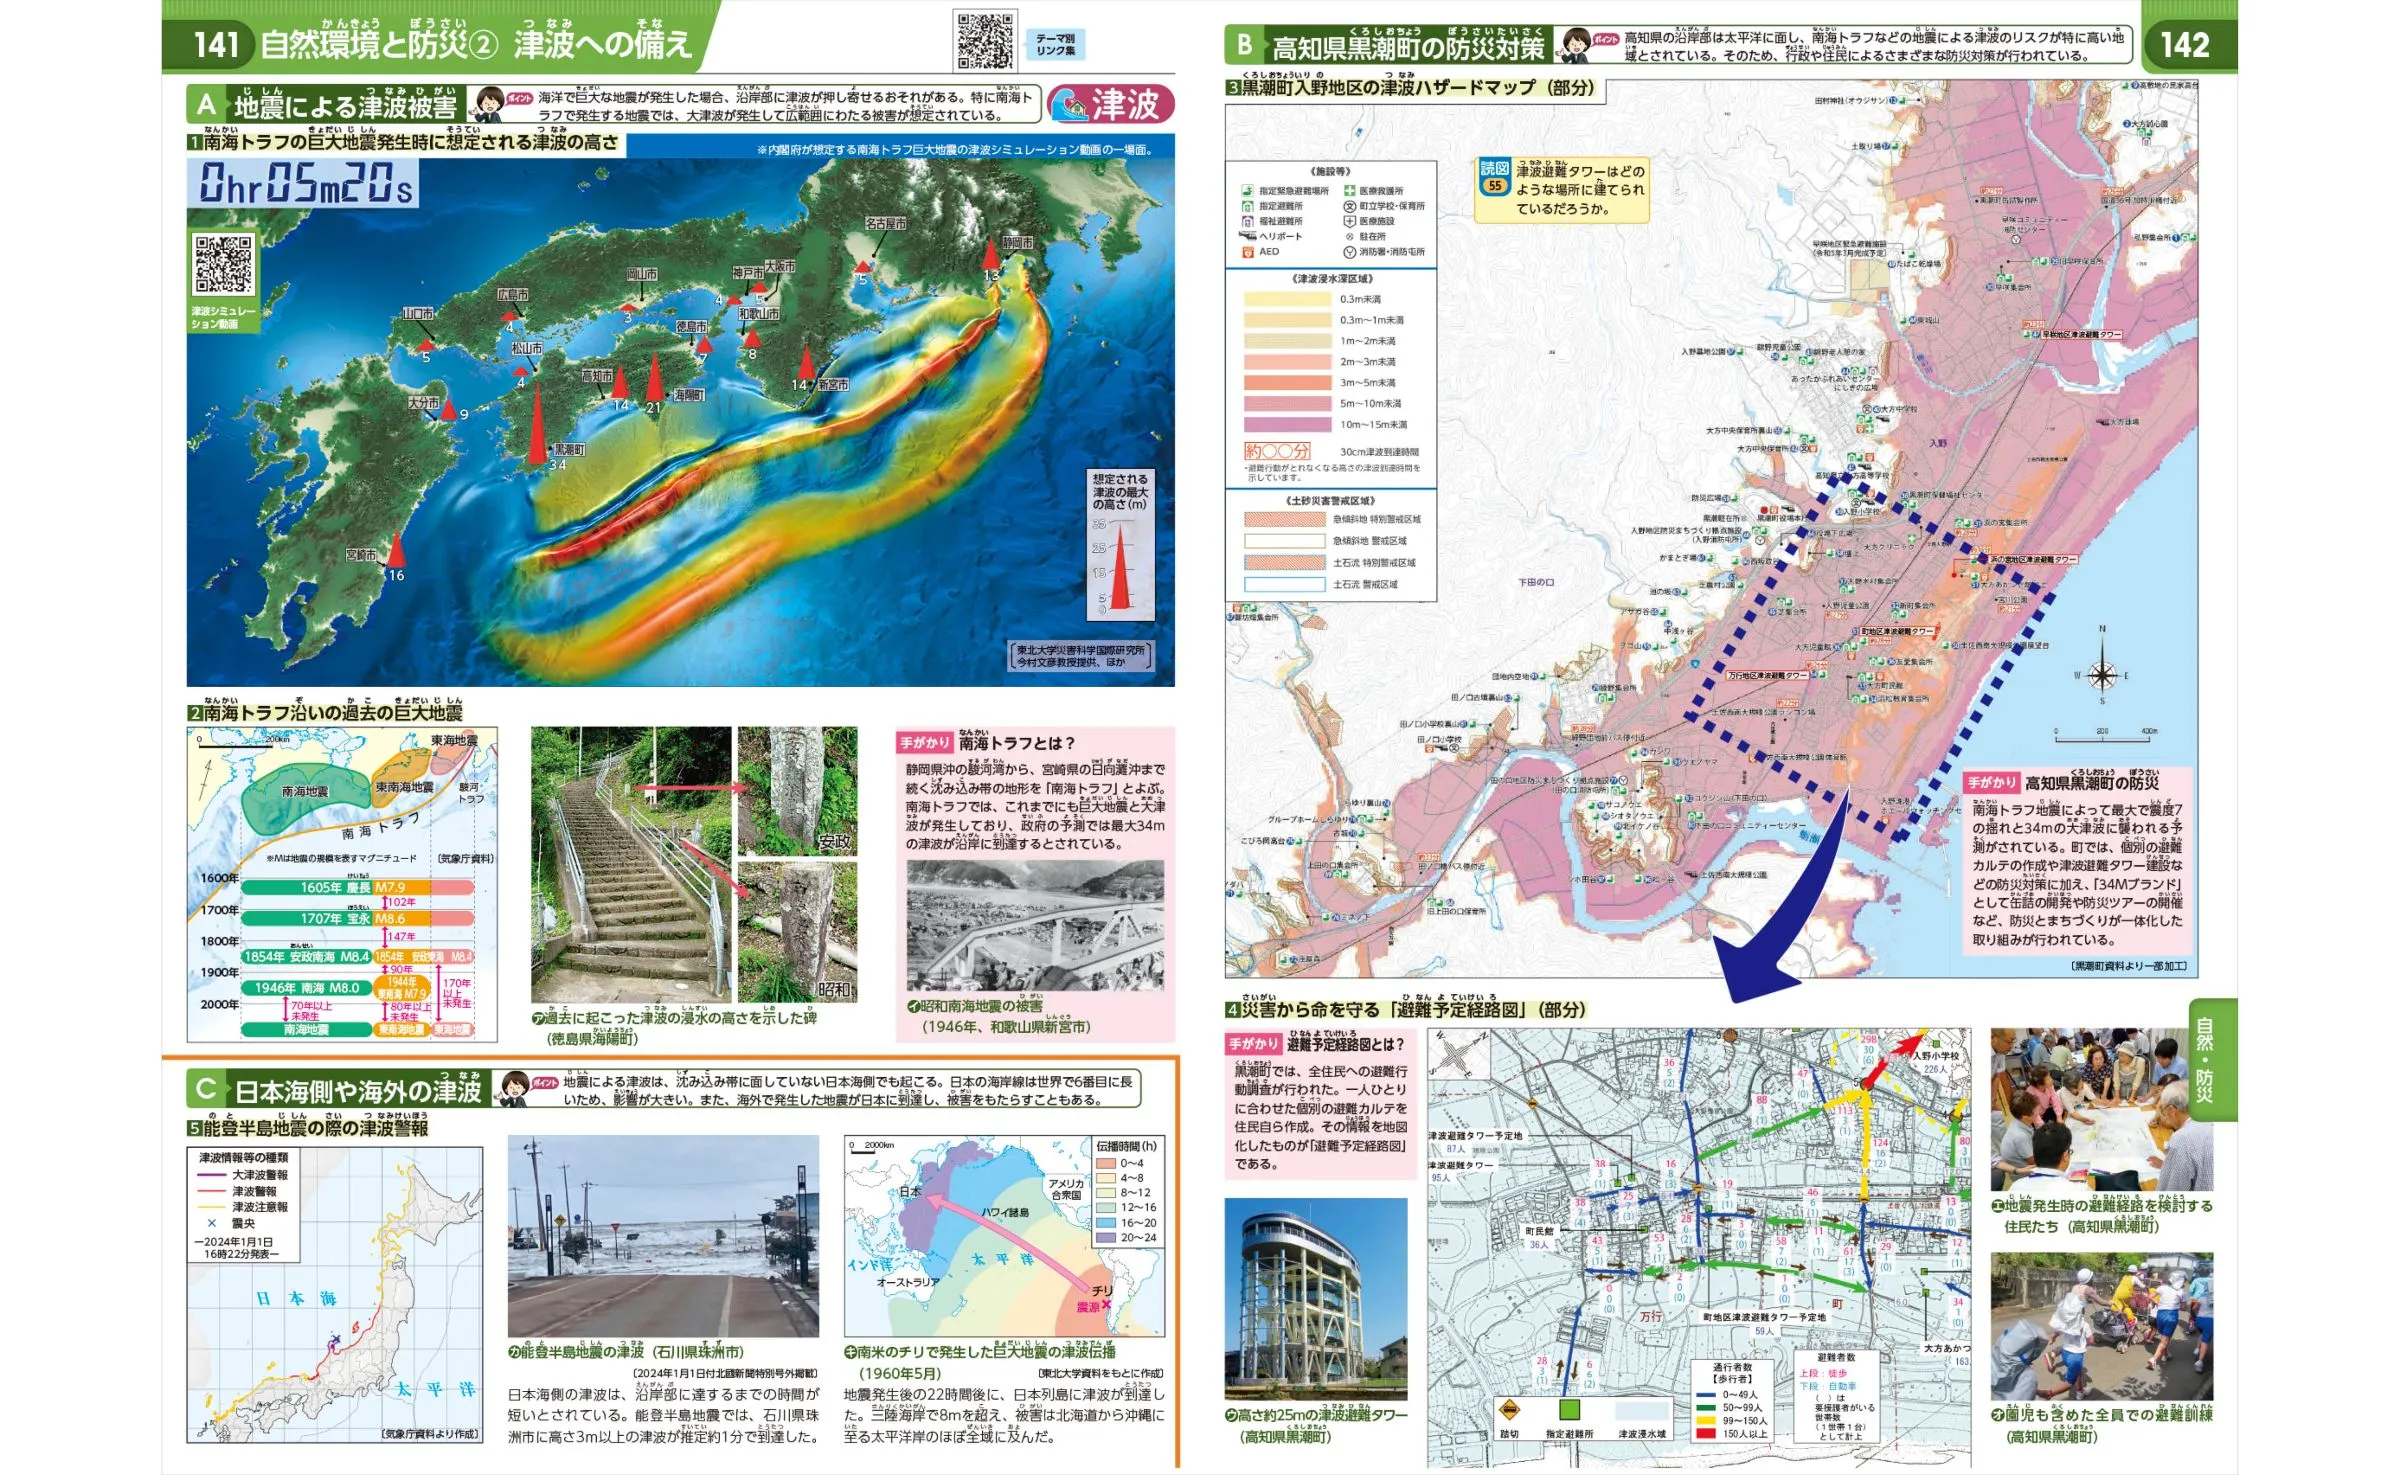The image size is (2400, 1475).
Task: Open the Noto Peninsula tsunami road photo
Action: pos(662,1235)
